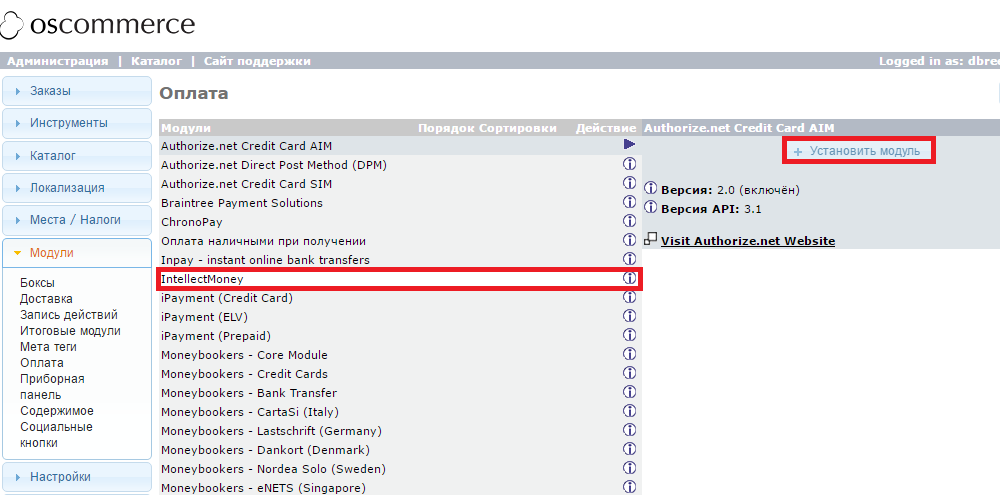1000x495 pixels.
Task: Open the Администрация top menu item
Action: click(57, 61)
